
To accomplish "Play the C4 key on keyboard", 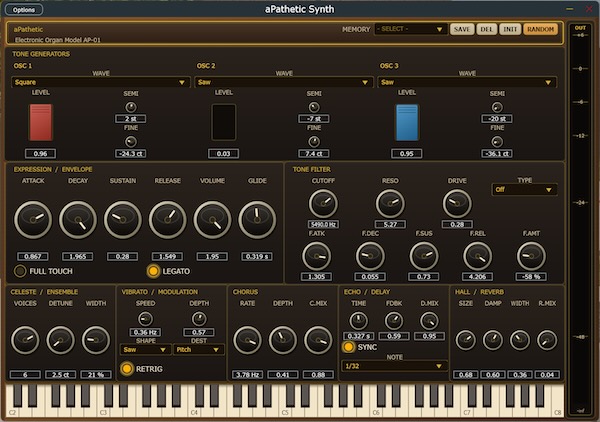I will point(196,410).
